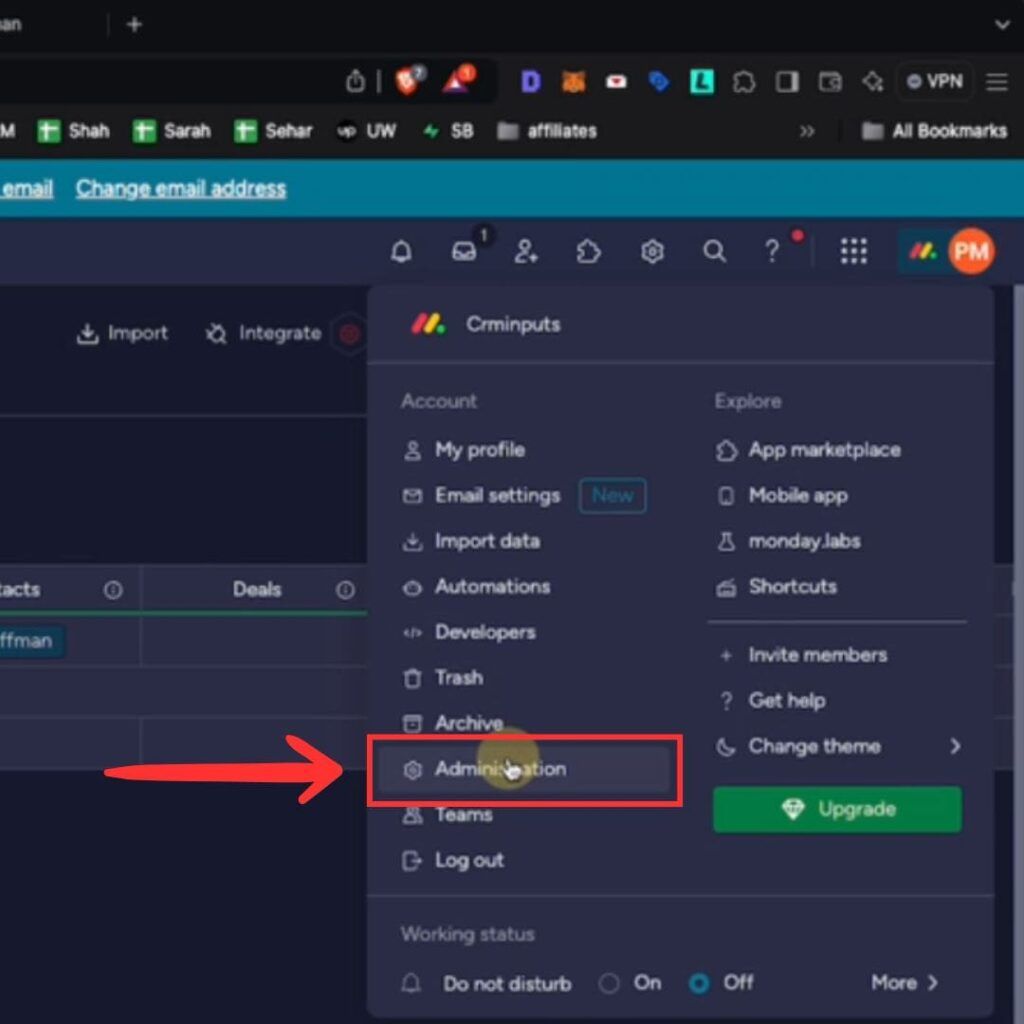
Task: Click Invite members in menu
Action: [803, 655]
